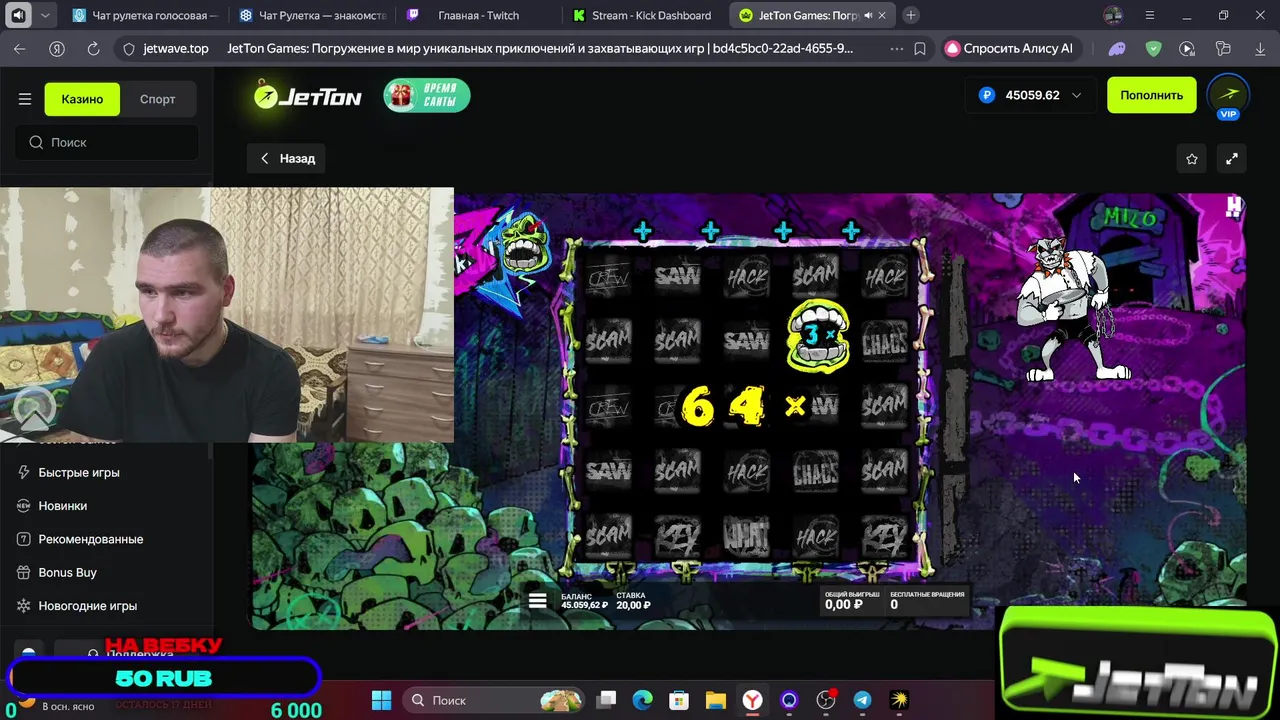Open Yandex home button in toolbar
The image size is (1280, 720).
click(57, 48)
